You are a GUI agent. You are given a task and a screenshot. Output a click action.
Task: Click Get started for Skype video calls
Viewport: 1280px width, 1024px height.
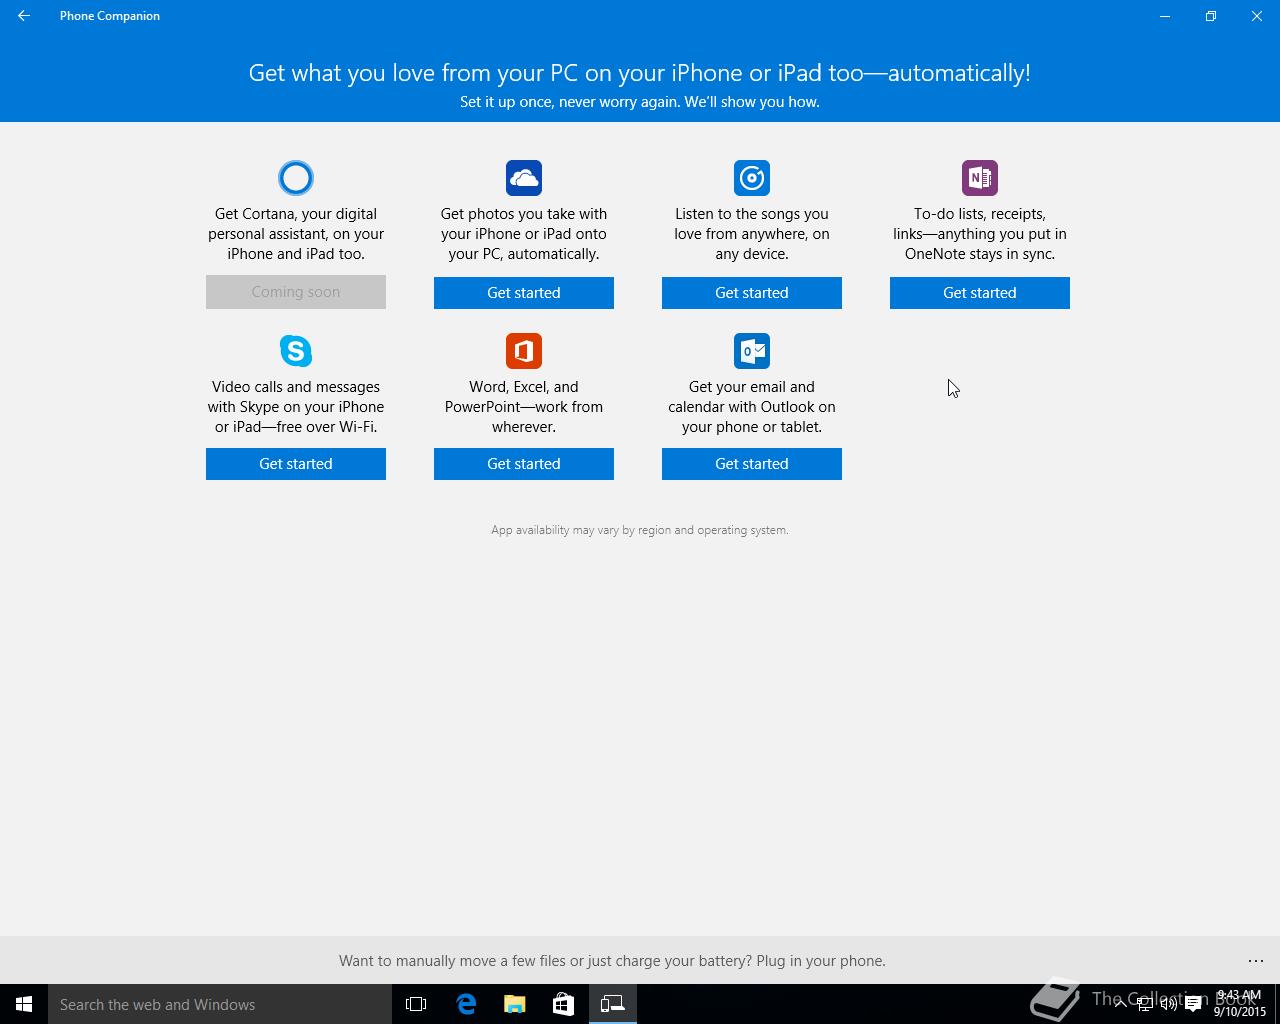(x=296, y=464)
